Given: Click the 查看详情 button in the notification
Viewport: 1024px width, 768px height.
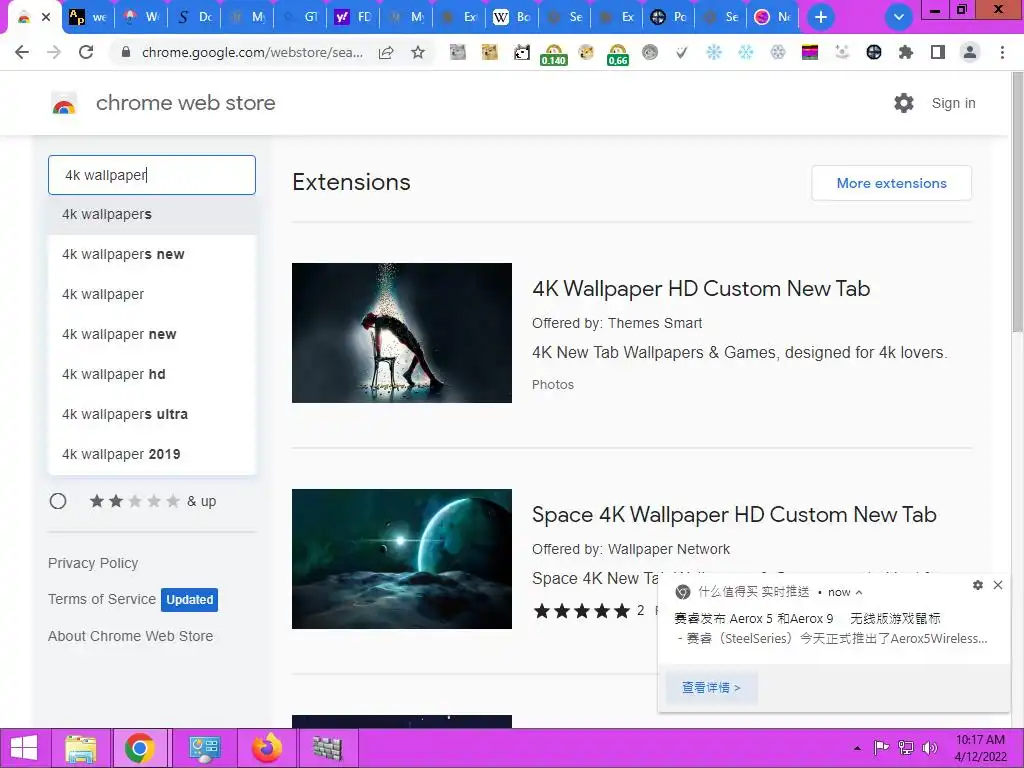Looking at the screenshot, I should pyautogui.click(x=711, y=687).
